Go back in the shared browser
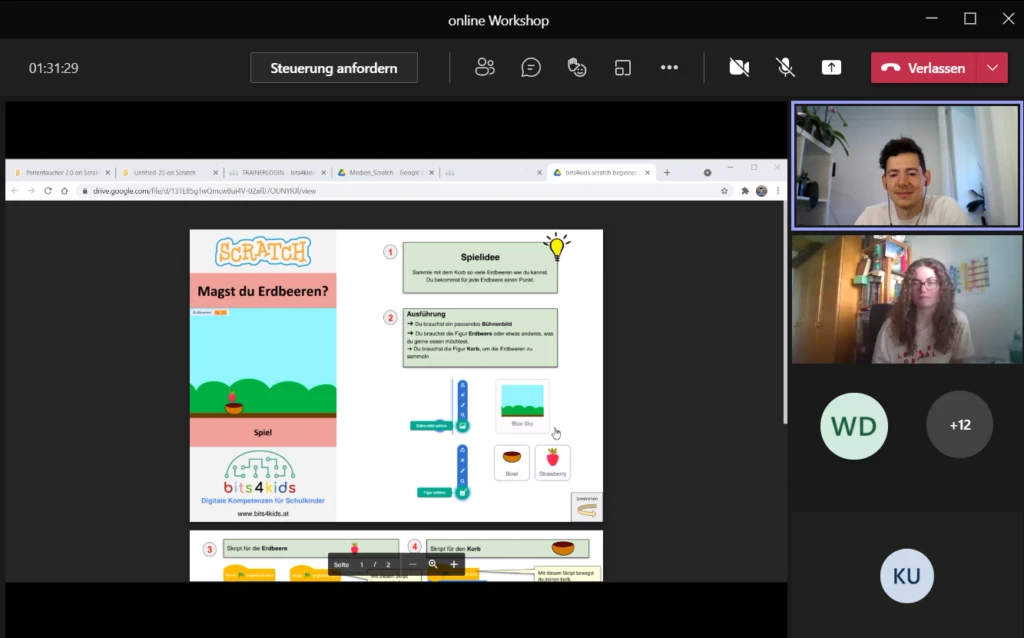1024x638 pixels. (15, 191)
